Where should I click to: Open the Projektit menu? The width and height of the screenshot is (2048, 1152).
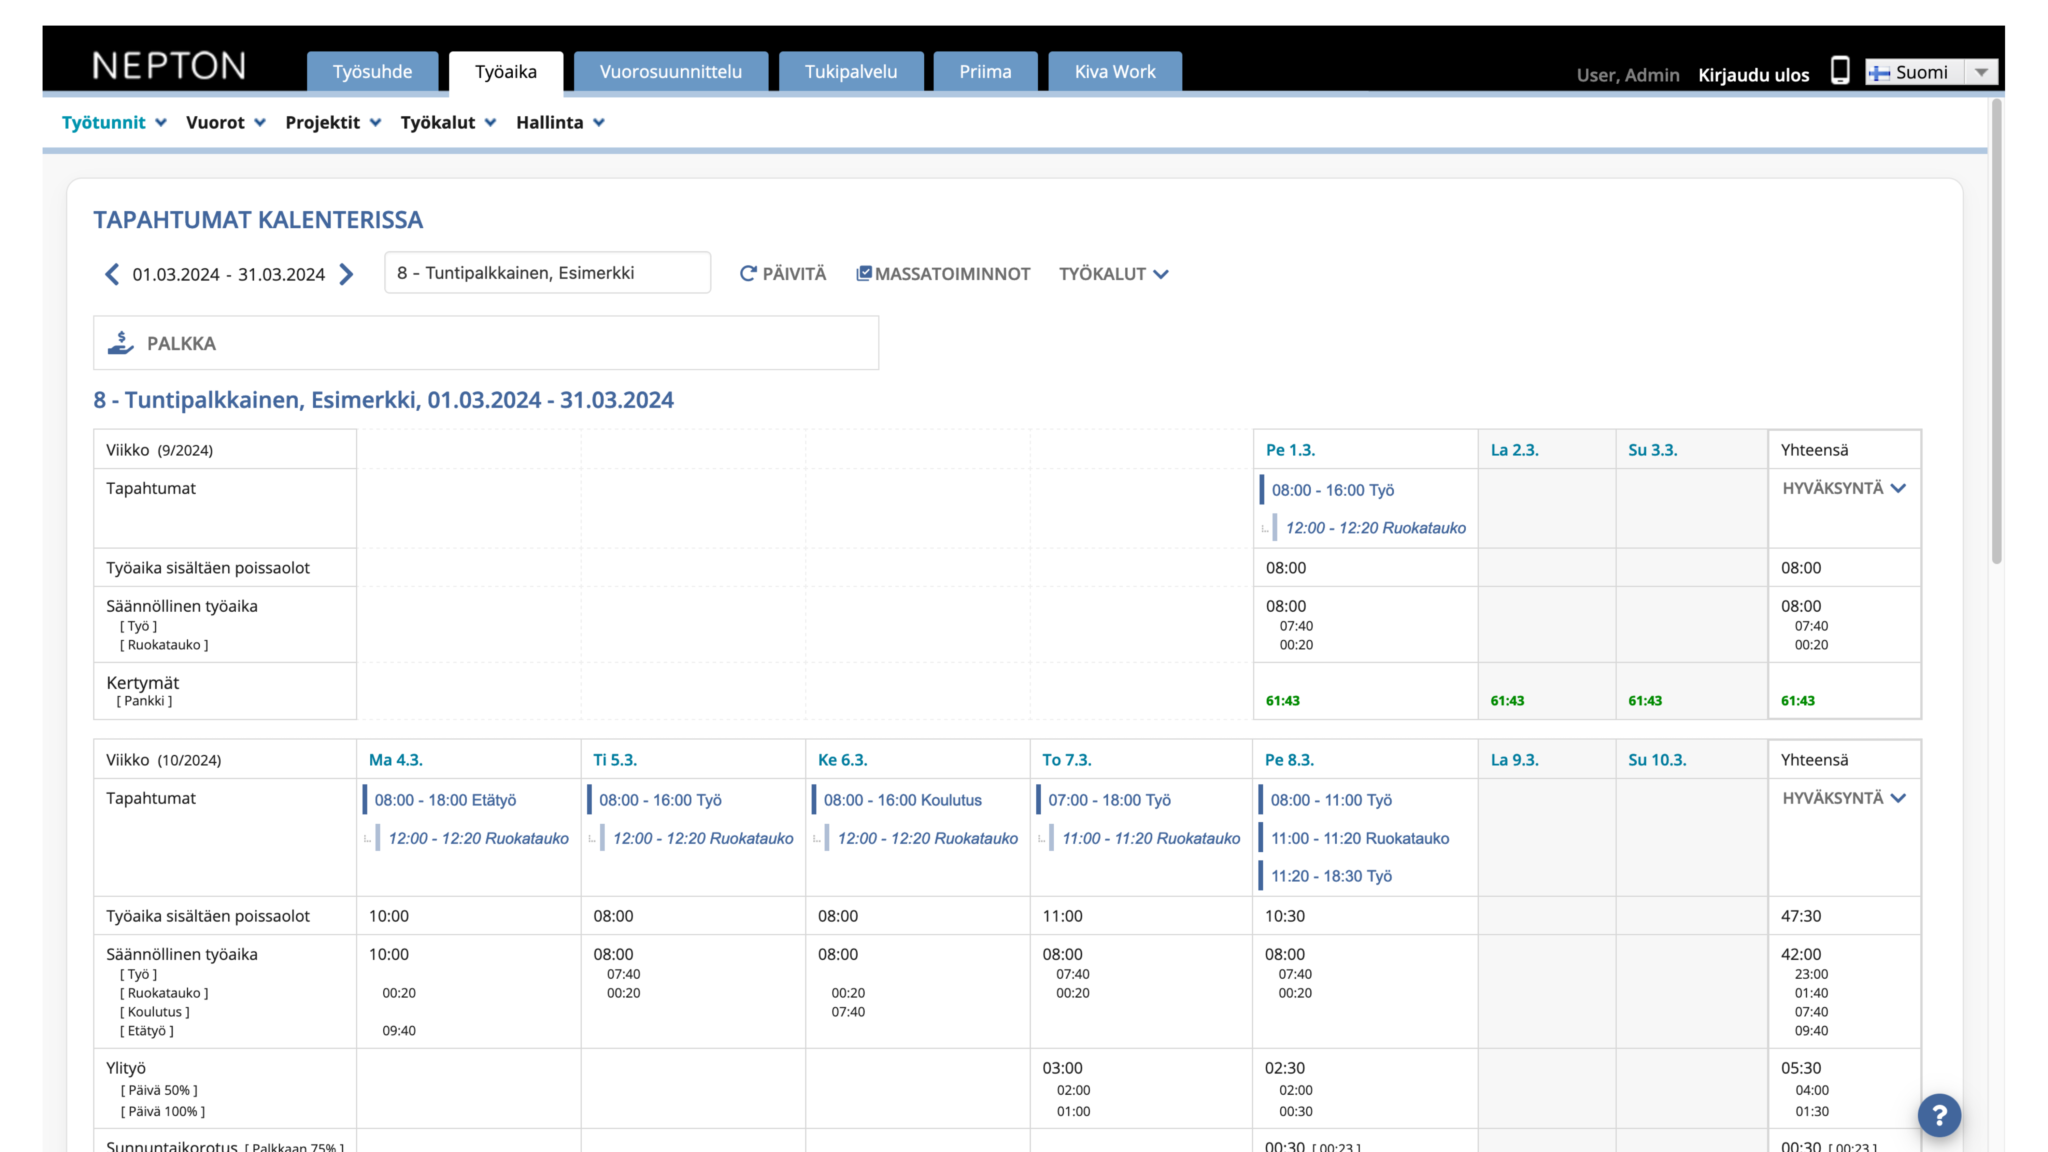333,122
